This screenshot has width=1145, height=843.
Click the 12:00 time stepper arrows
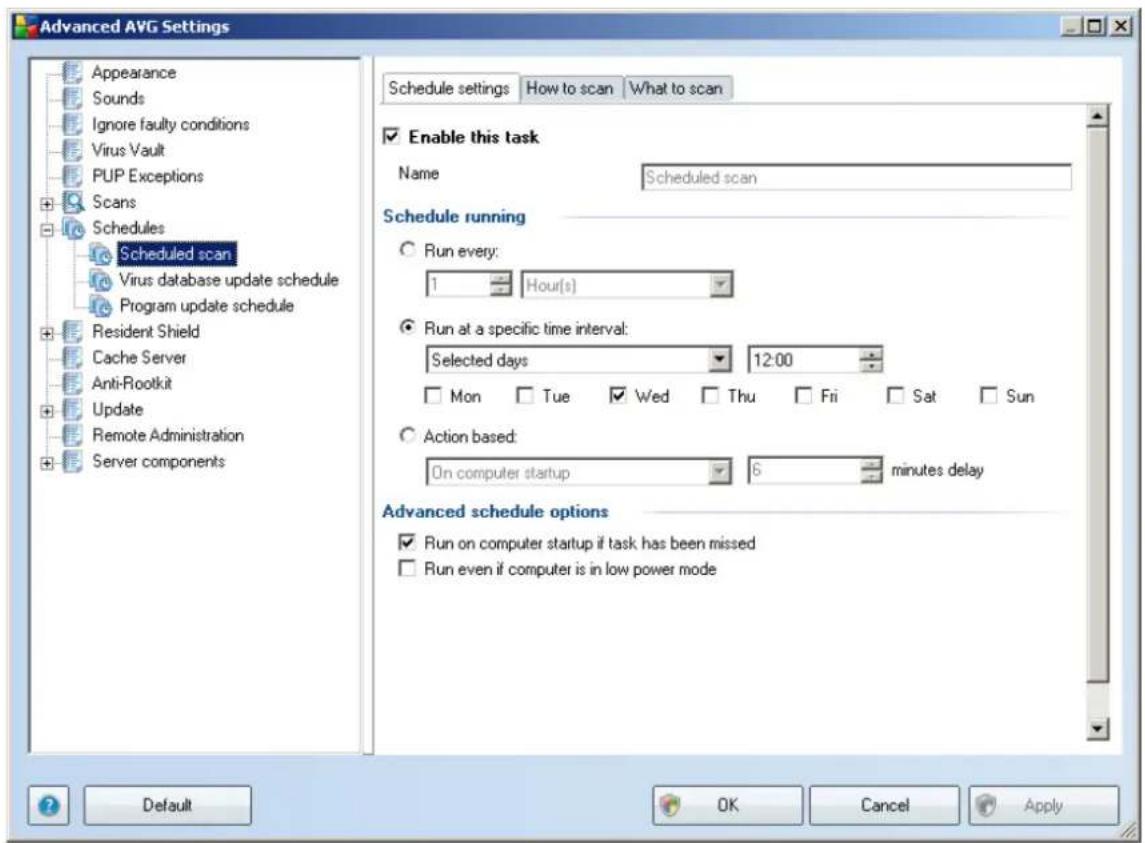click(871, 359)
